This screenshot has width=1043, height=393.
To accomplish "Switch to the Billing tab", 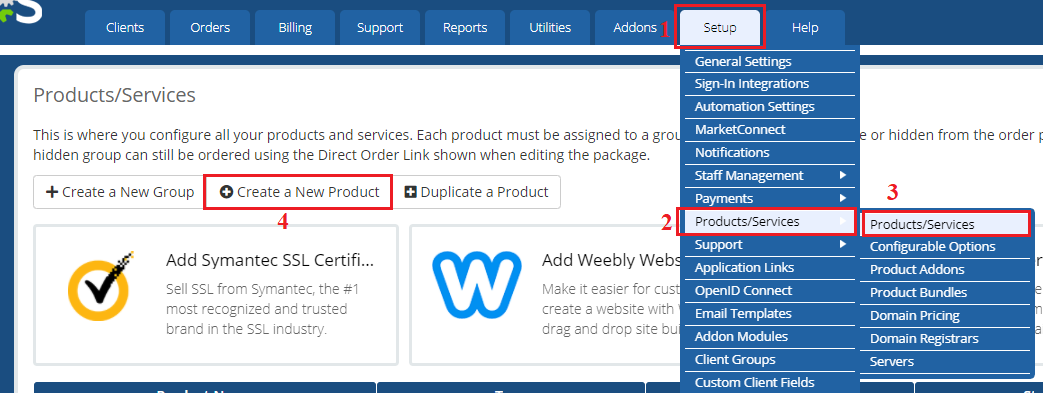I will (295, 27).
